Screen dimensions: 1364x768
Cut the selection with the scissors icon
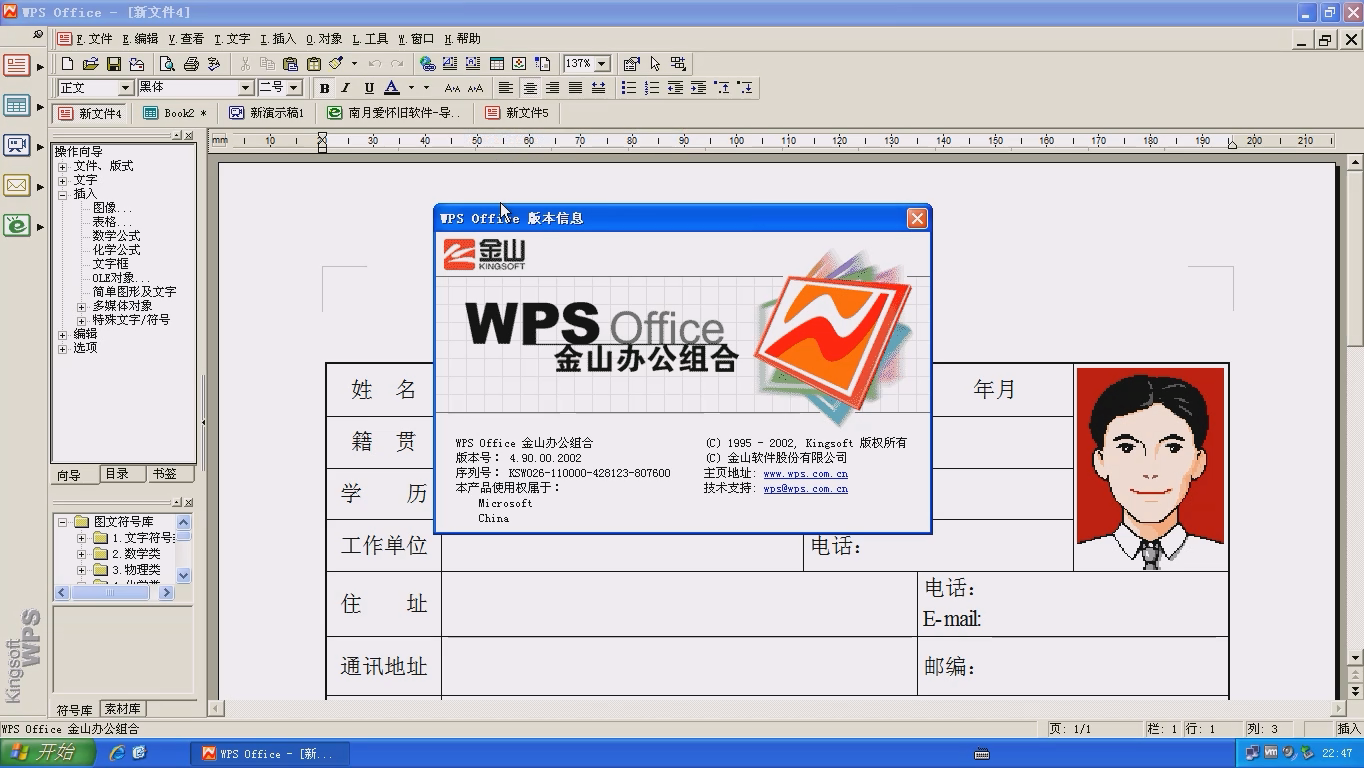[x=245, y=63]
